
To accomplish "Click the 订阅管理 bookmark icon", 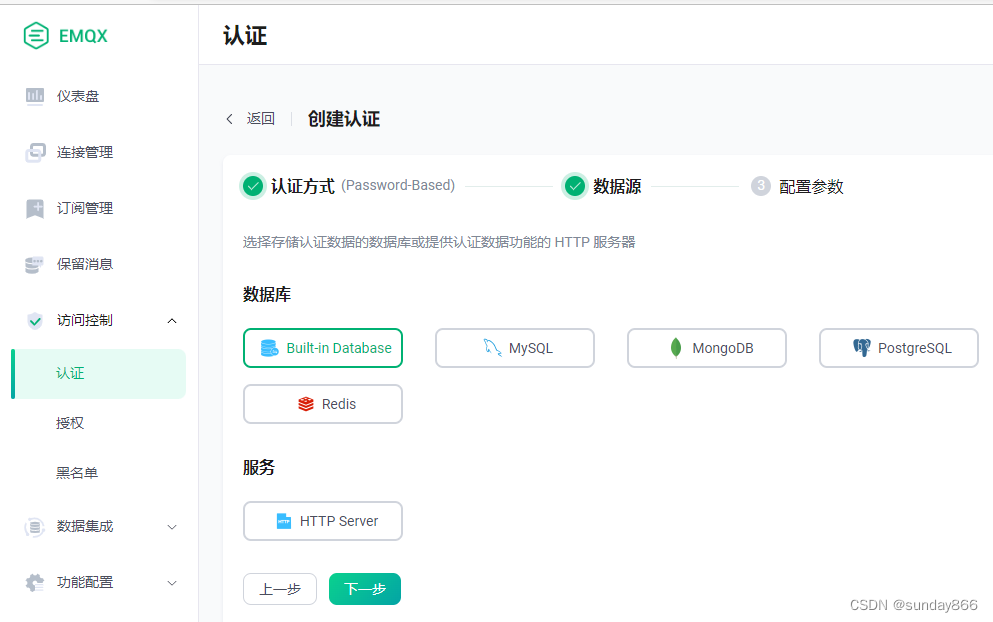I will point(35,208).
